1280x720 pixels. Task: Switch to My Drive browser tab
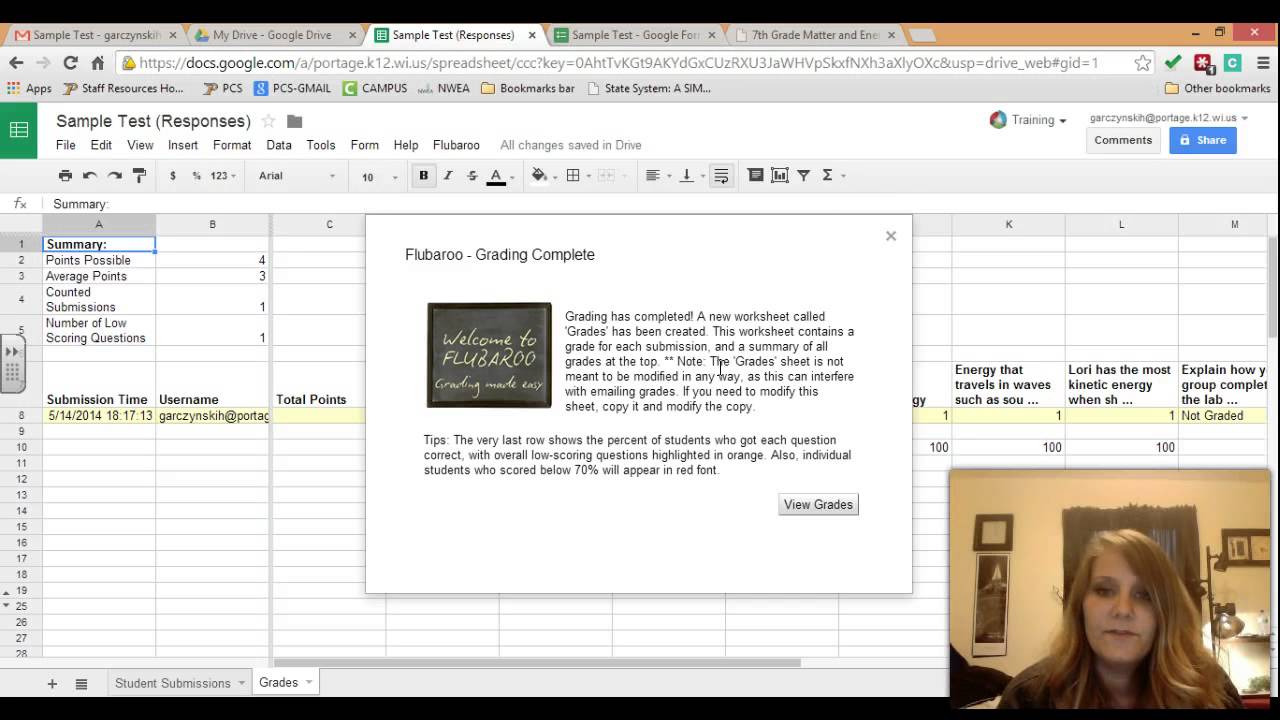272,35
